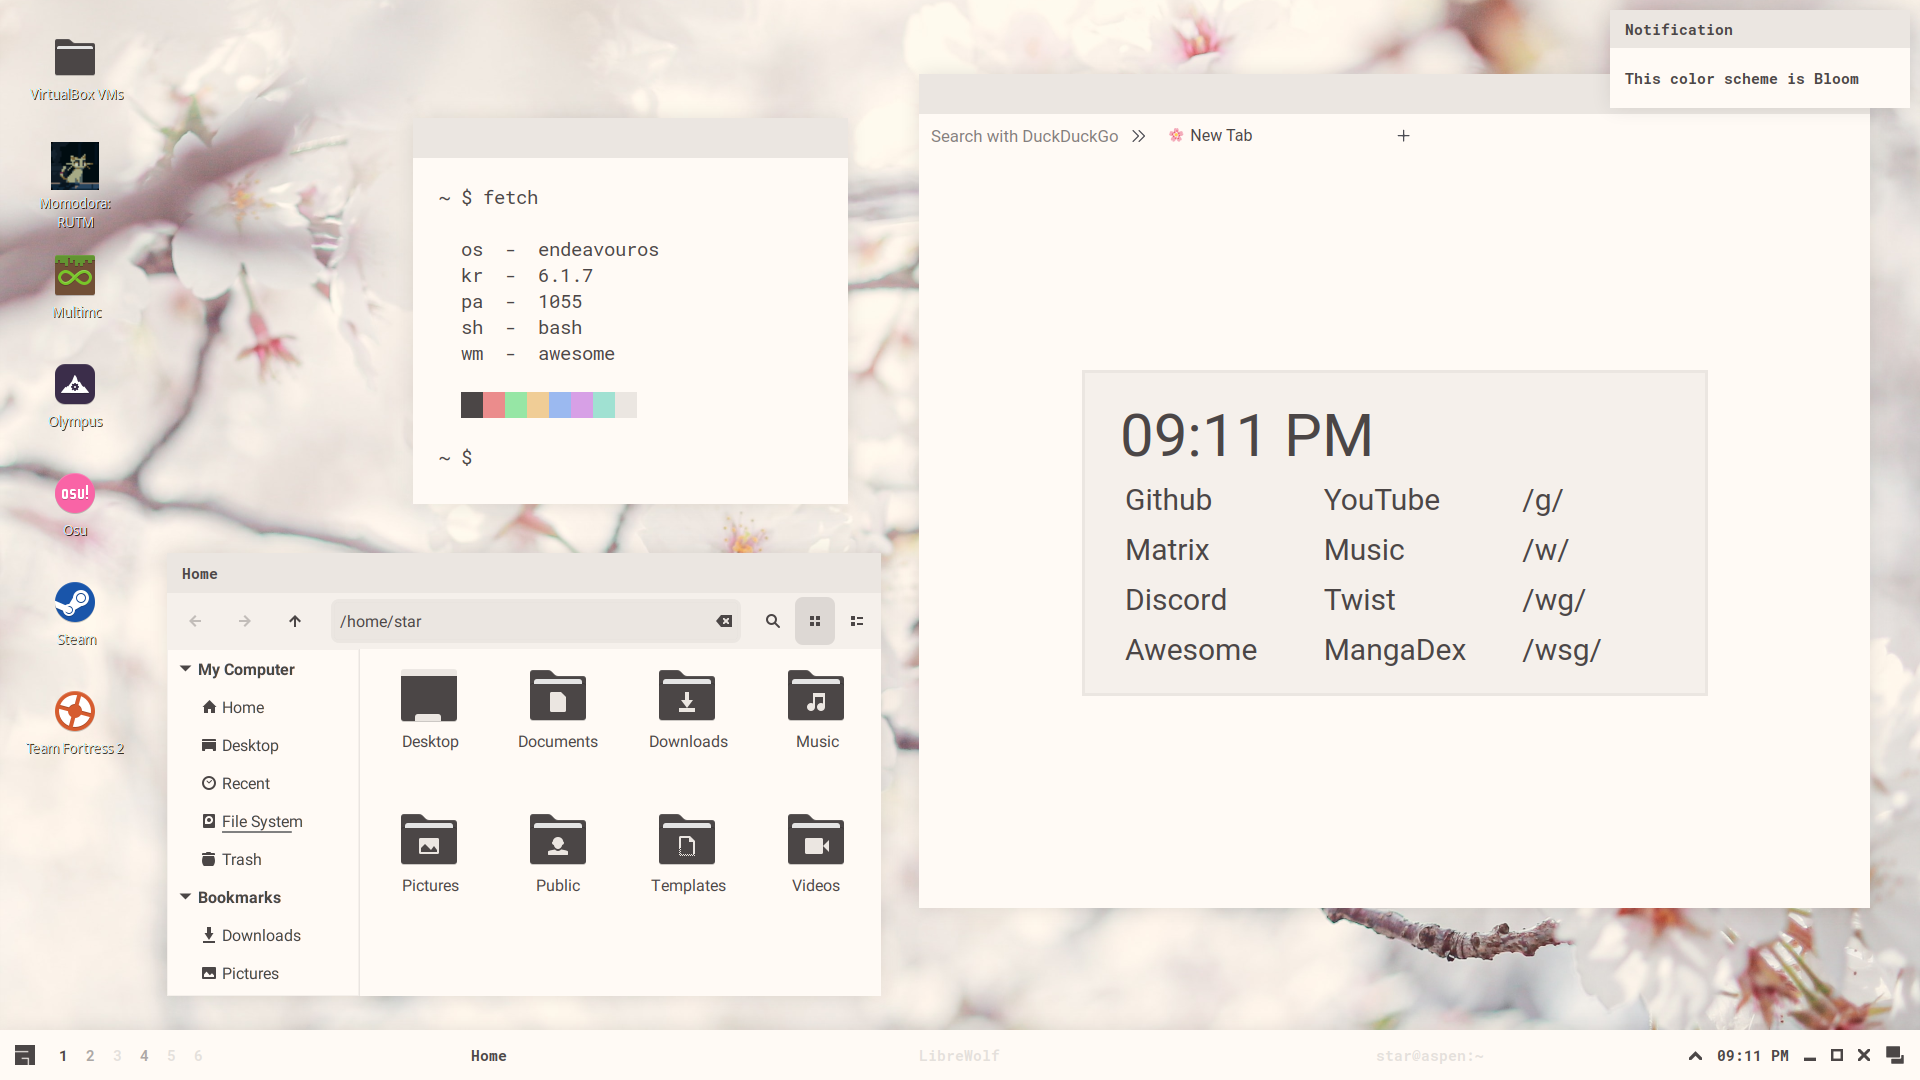Open the MangaDex link

1394,650
